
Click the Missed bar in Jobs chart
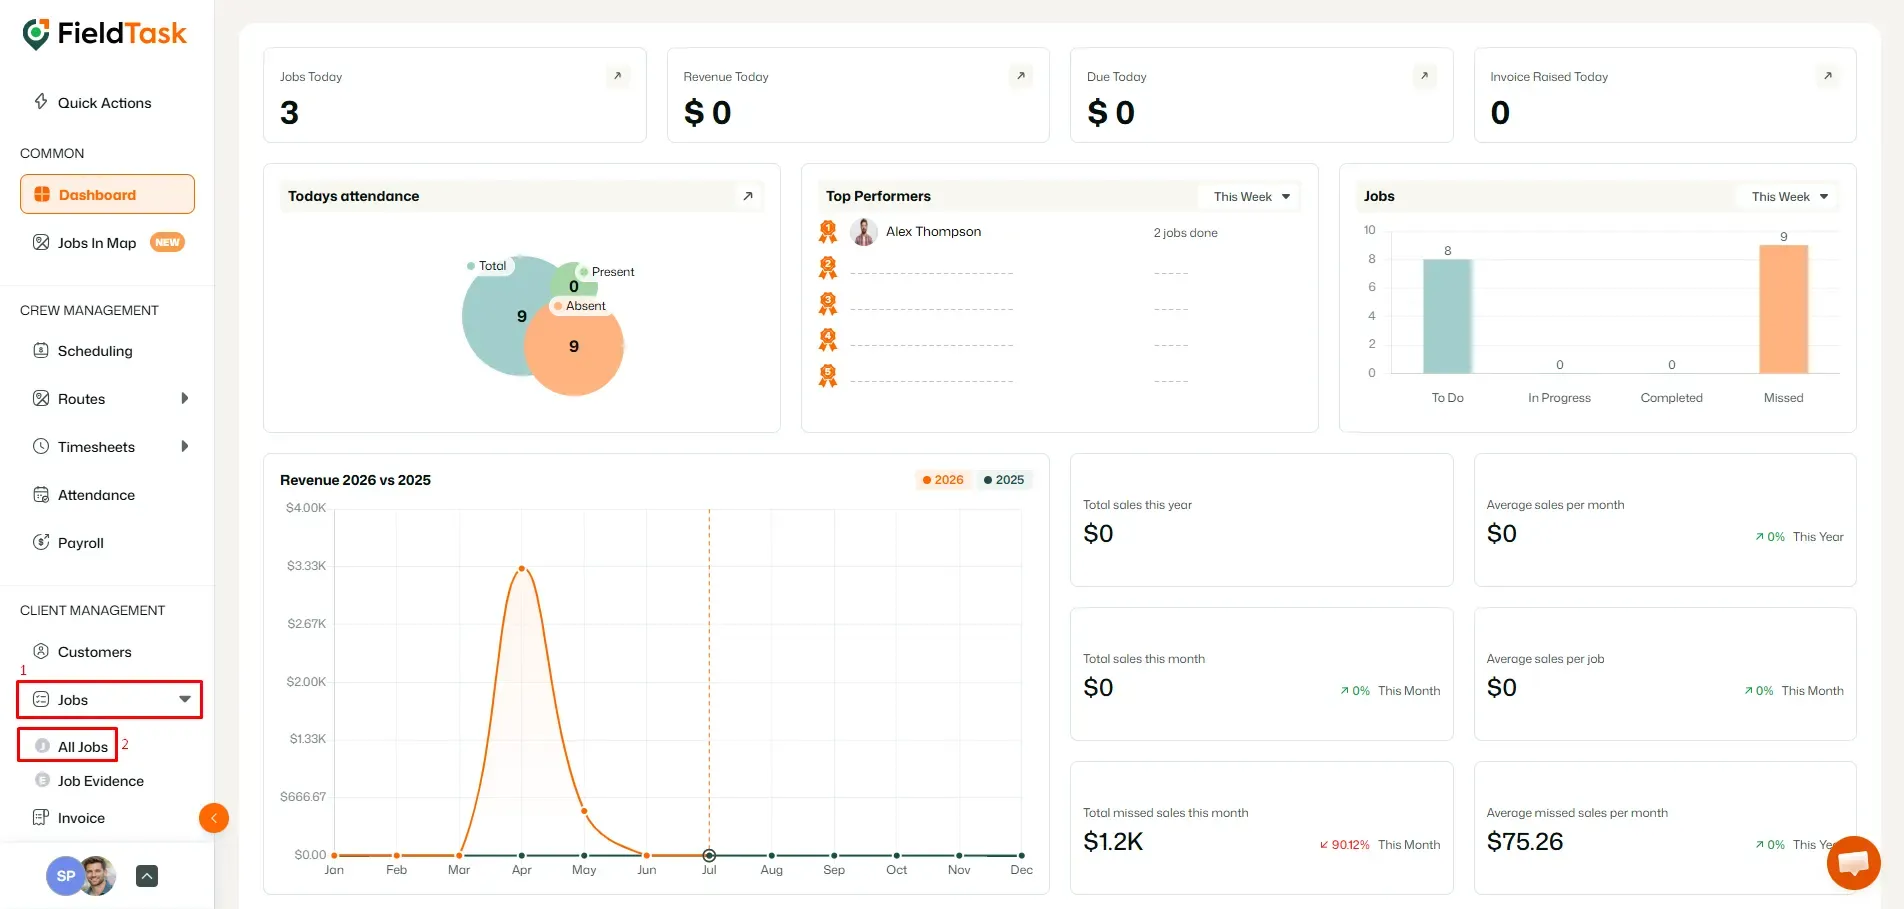pyautogui.click(x=1783, y=309)
